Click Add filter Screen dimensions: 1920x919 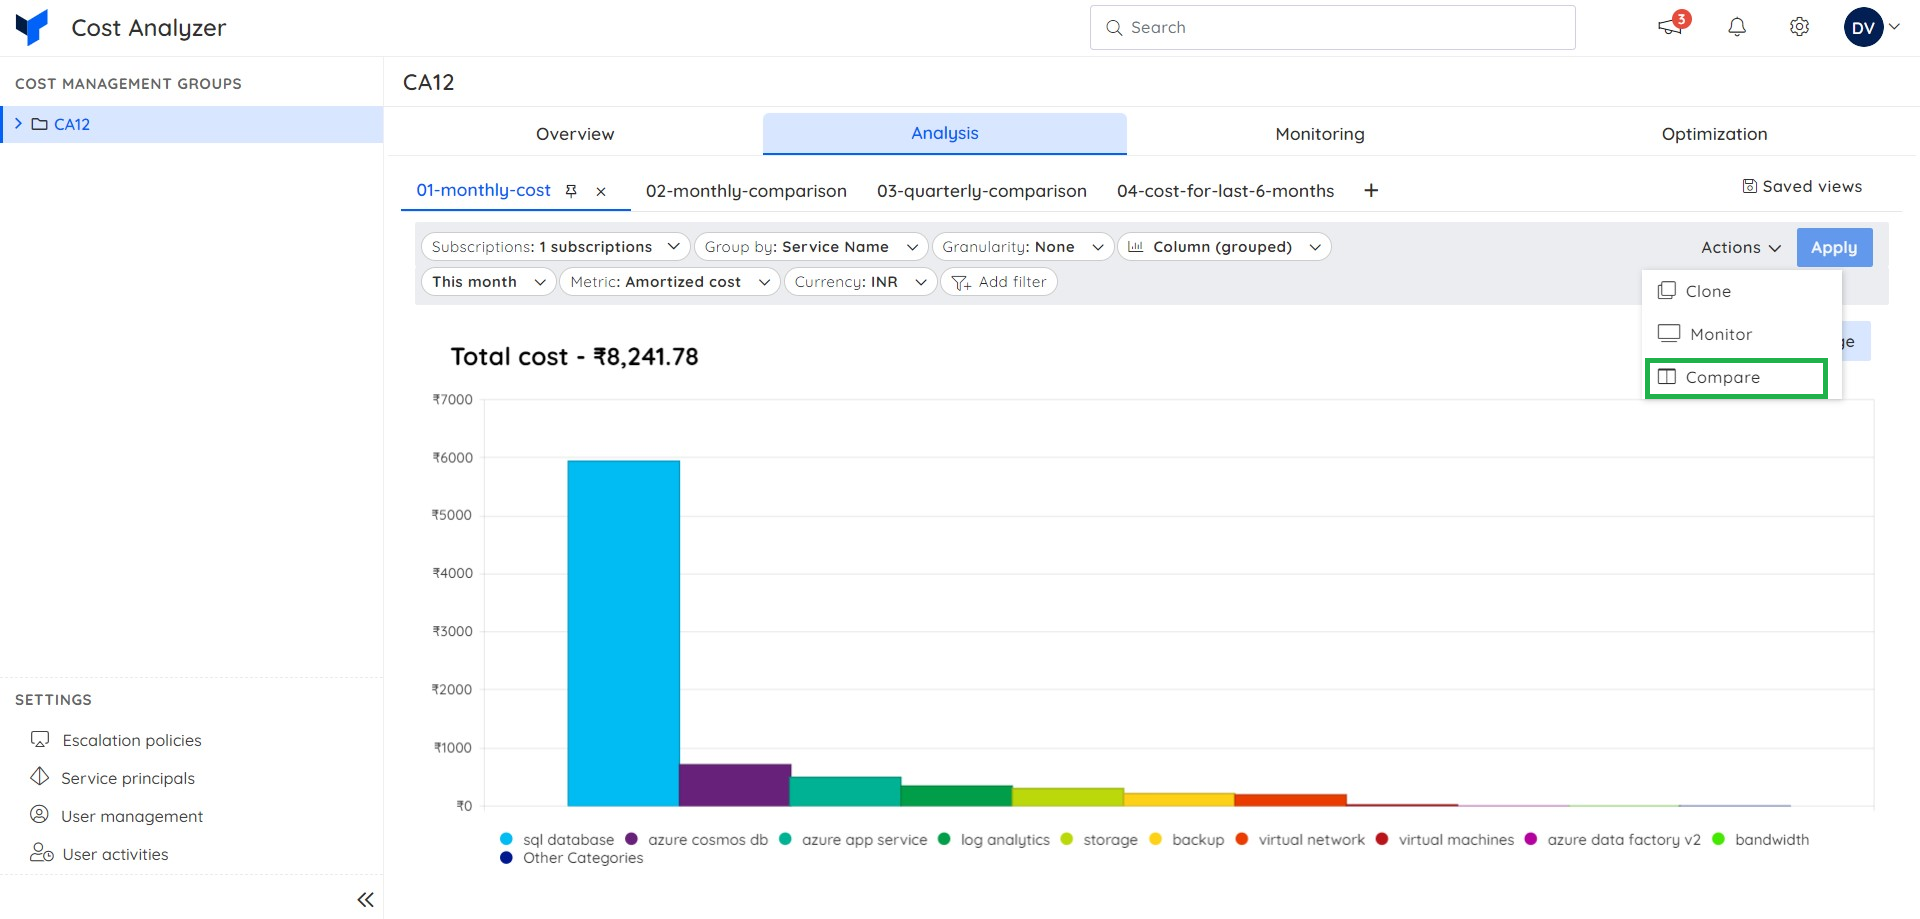pyautogui.click(x=998, y=282)
